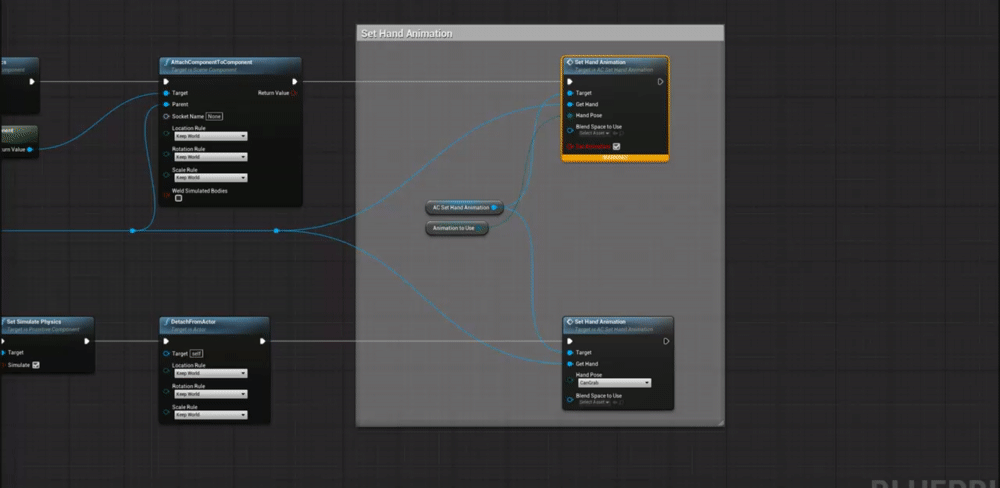Viewport: 1000px width, 488px height.
Task: Click WARNING banner on Set Hand Animation node
Action: pos(615,157)
